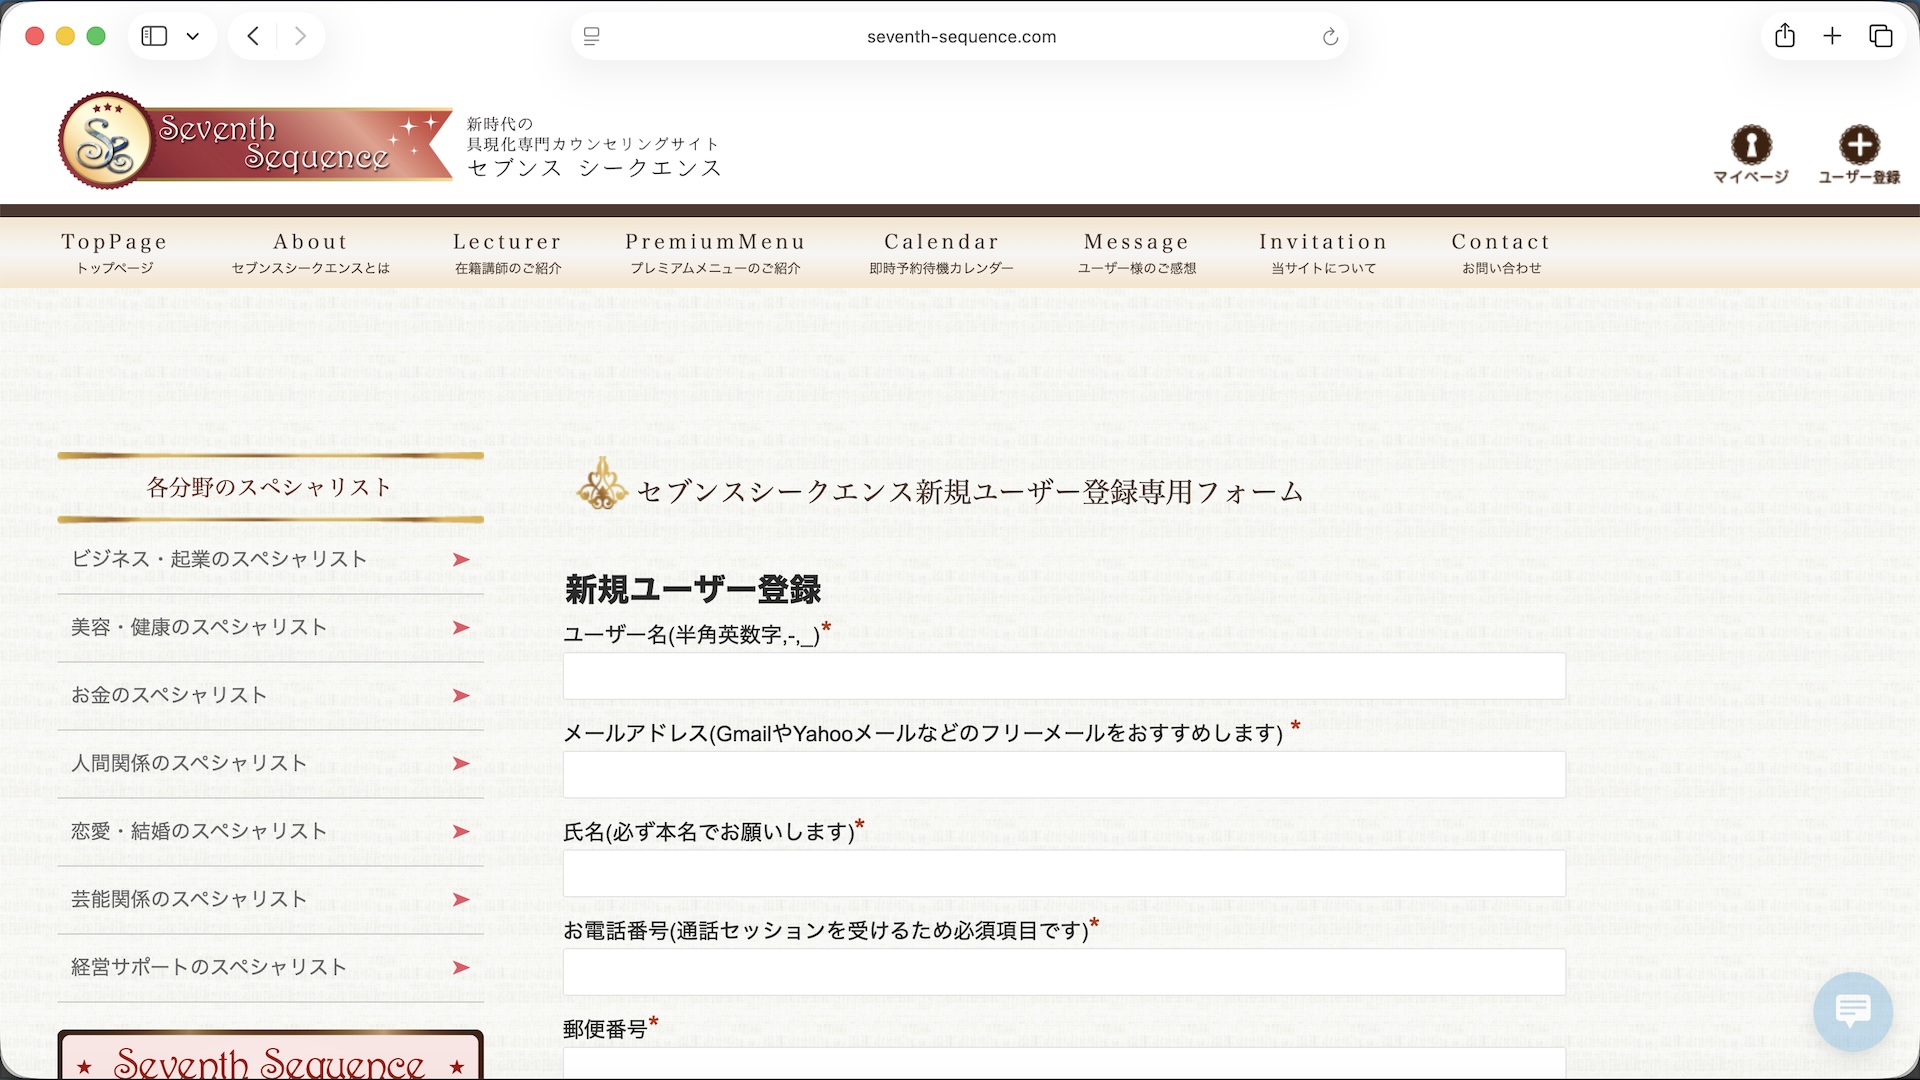The height and width of the screenshot is (1080, 1920).
Task: Open the PremiumMenu navigation item
Action: click(715, 252)
